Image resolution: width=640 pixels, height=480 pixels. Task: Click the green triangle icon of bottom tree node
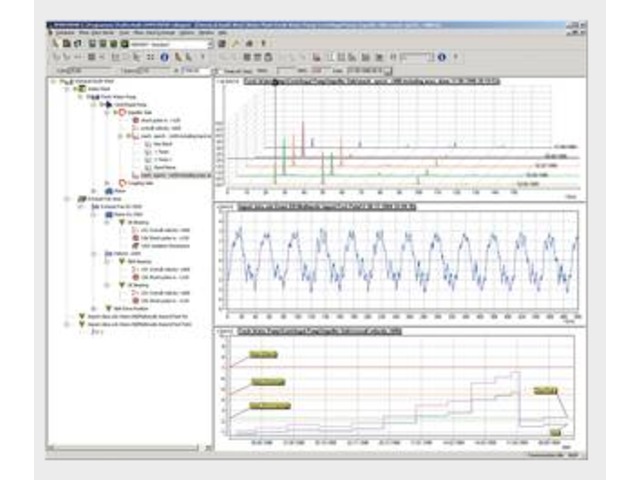click(x=82, y=326)
